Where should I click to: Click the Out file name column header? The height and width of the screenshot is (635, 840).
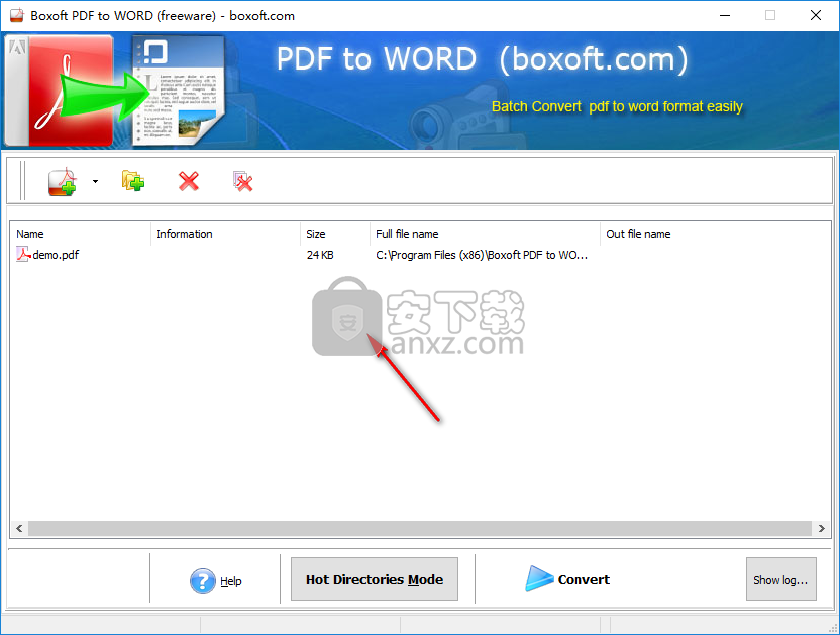(715, 234)
